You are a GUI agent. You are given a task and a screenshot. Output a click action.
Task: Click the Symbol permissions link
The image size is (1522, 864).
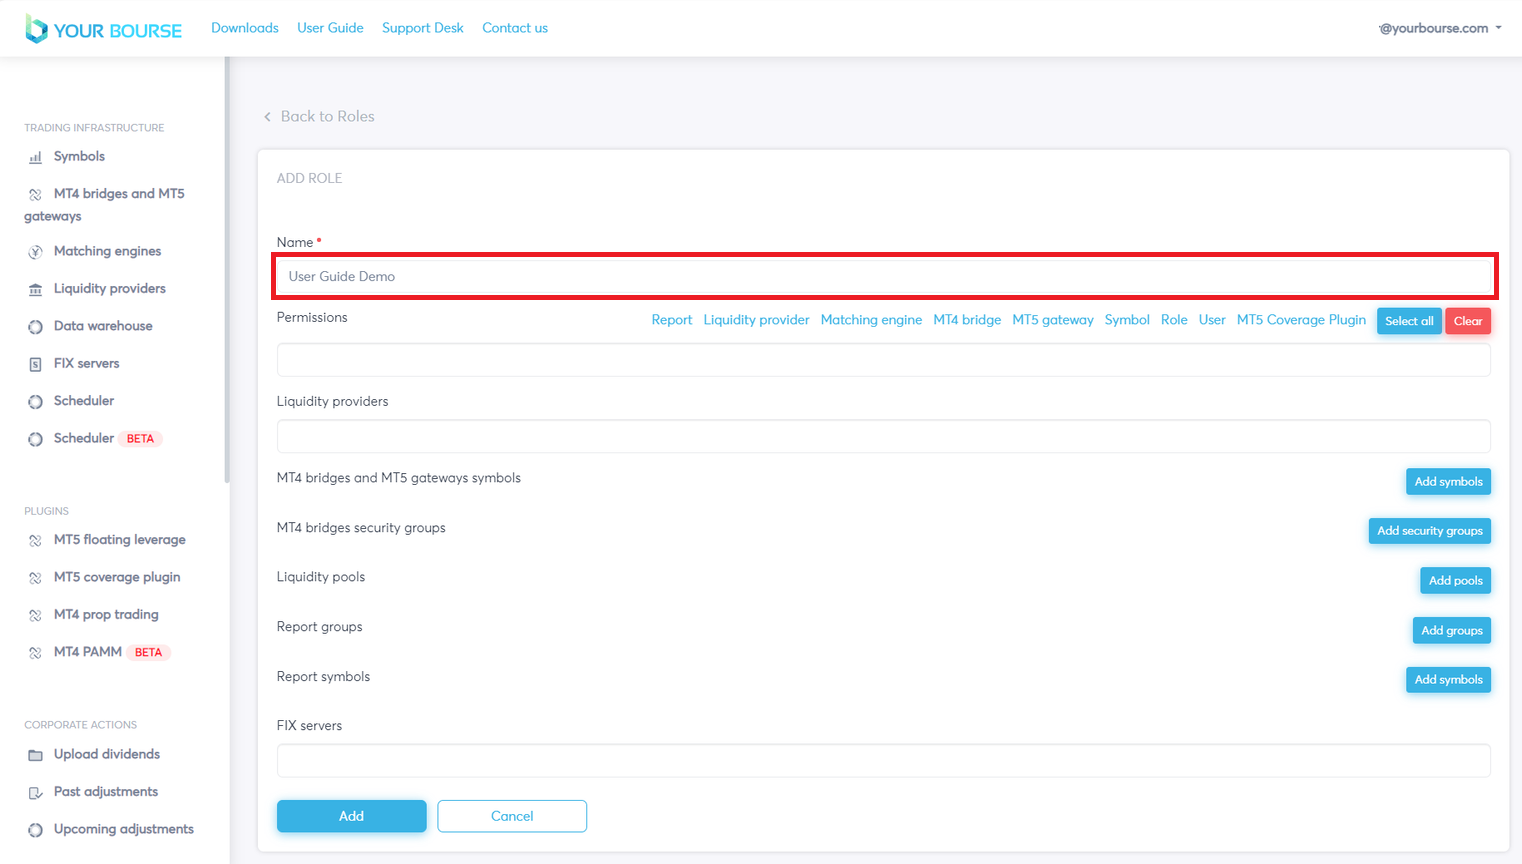1127,320
